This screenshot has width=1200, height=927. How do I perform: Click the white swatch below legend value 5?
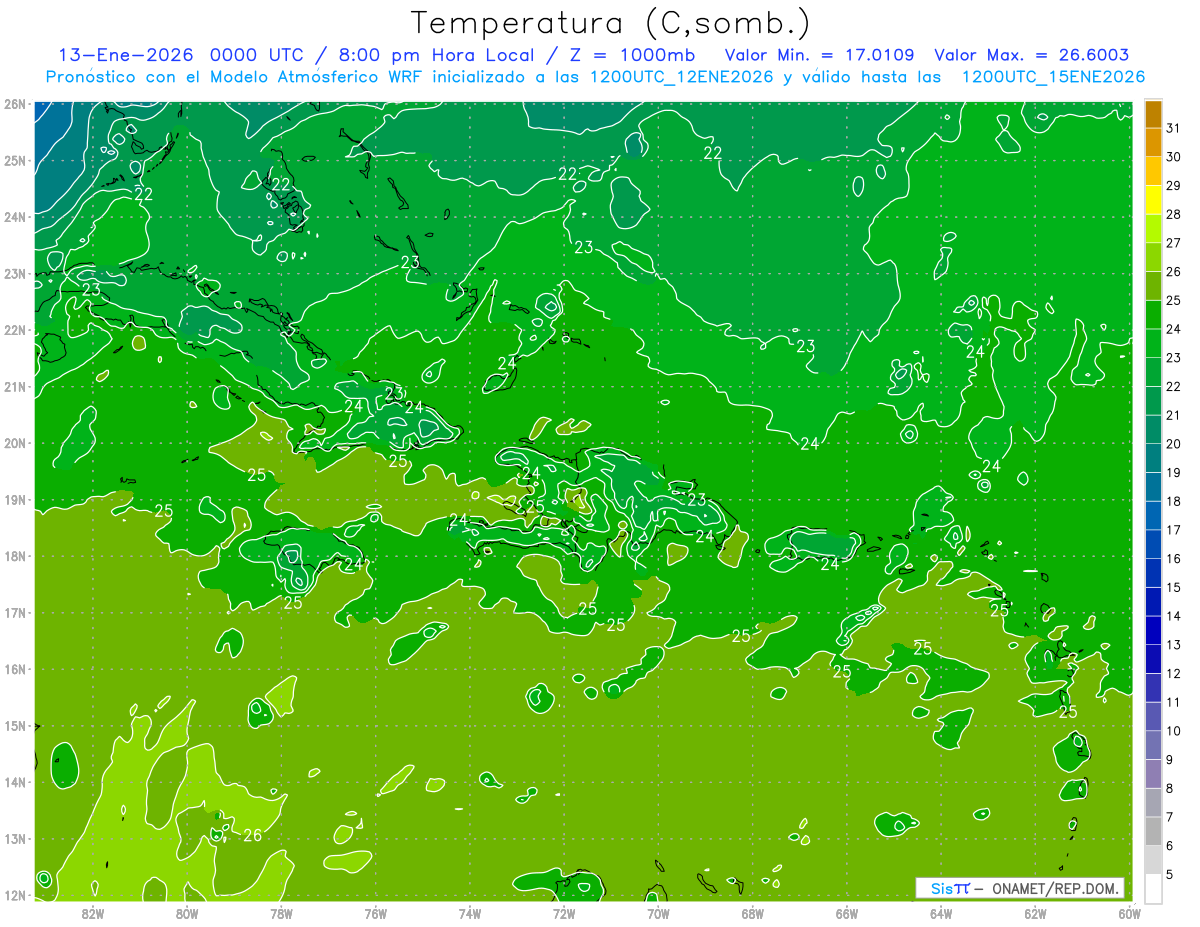(x=1153, y=888)
